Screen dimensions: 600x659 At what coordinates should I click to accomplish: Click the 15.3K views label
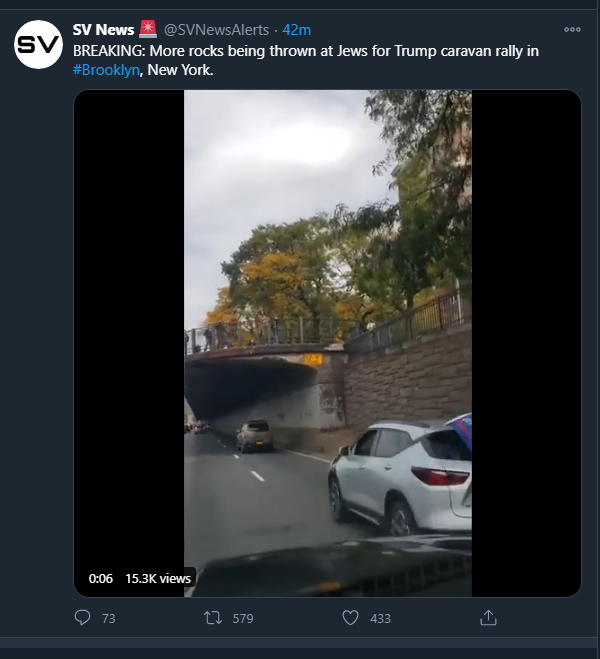pyautogui.click(x=158, y=579)
